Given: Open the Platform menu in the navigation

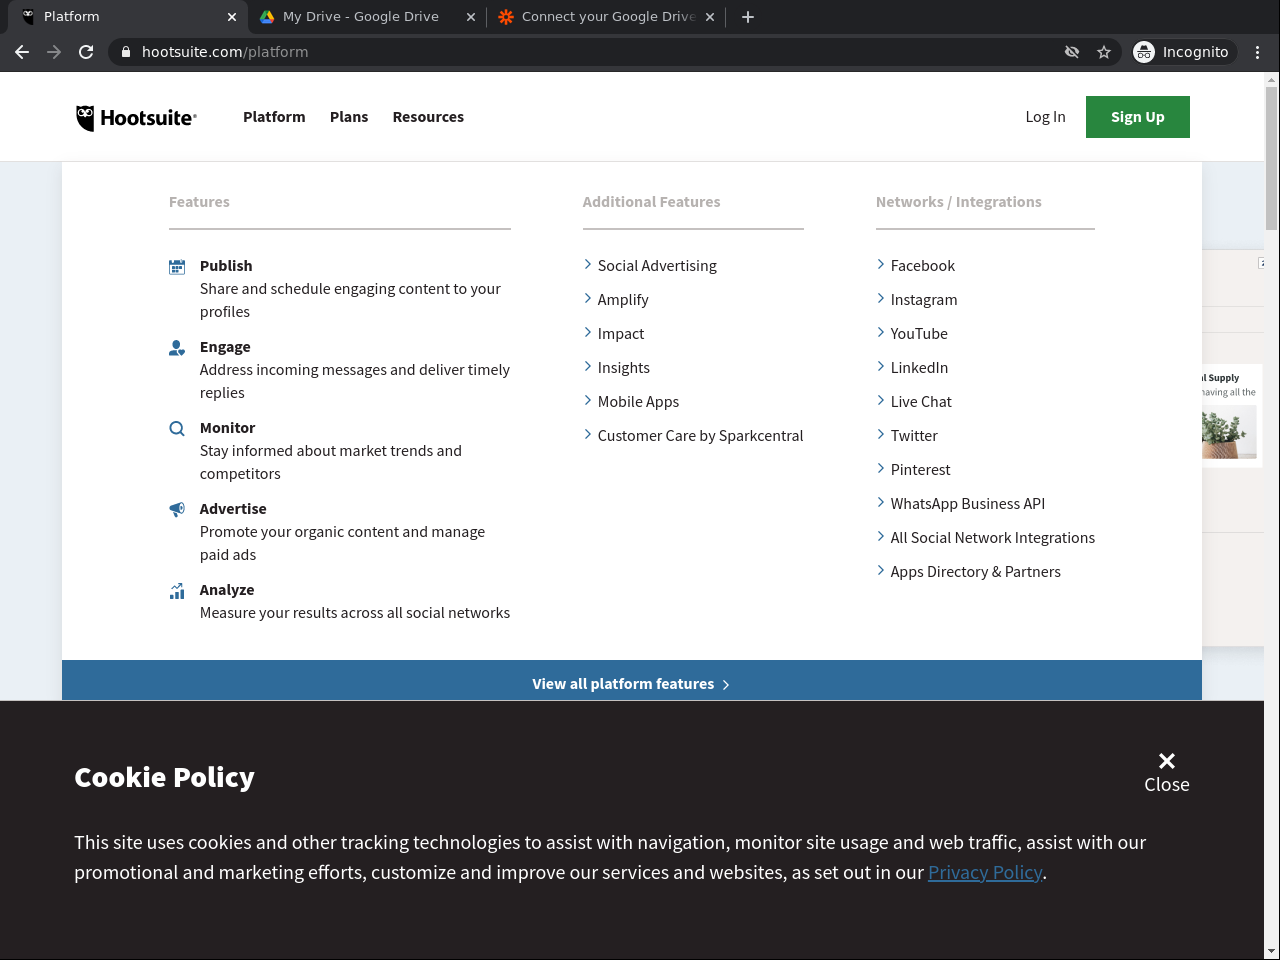Looking at the screenshot, I should [274, 117].
